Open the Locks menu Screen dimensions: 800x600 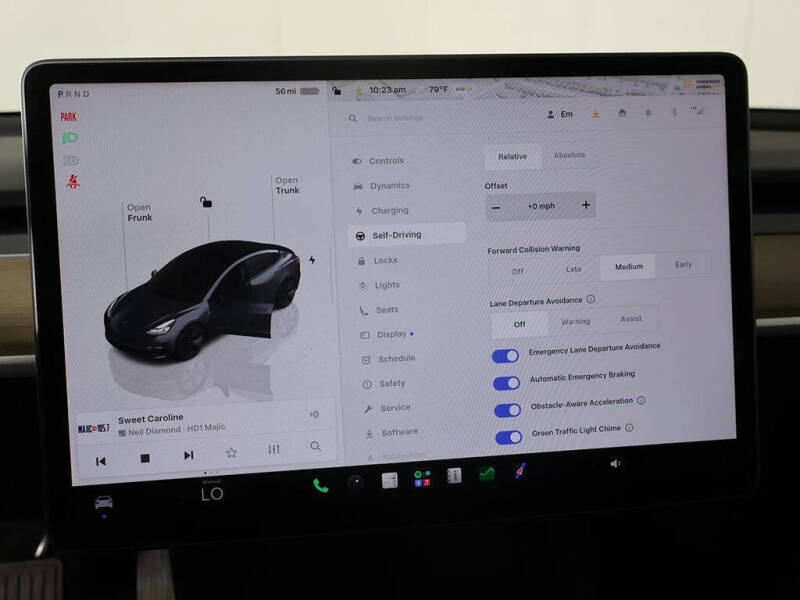coord(377,260)
